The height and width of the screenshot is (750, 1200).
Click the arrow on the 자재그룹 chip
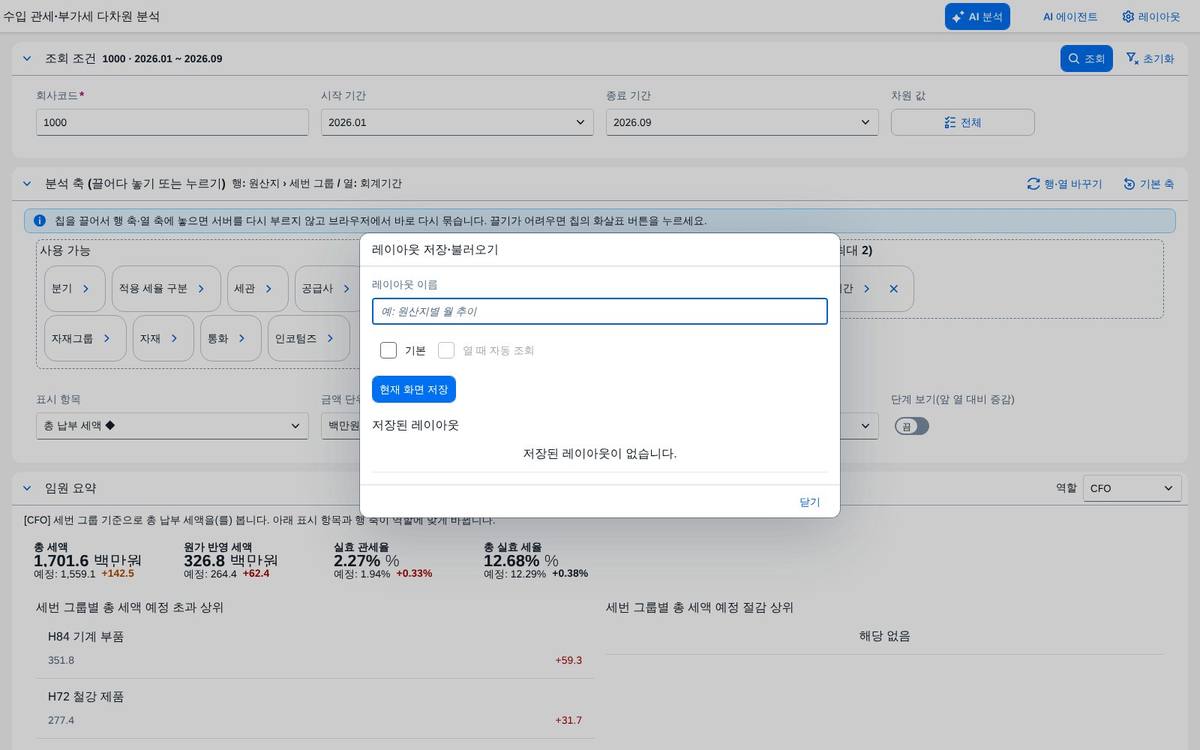click(107, 338)
